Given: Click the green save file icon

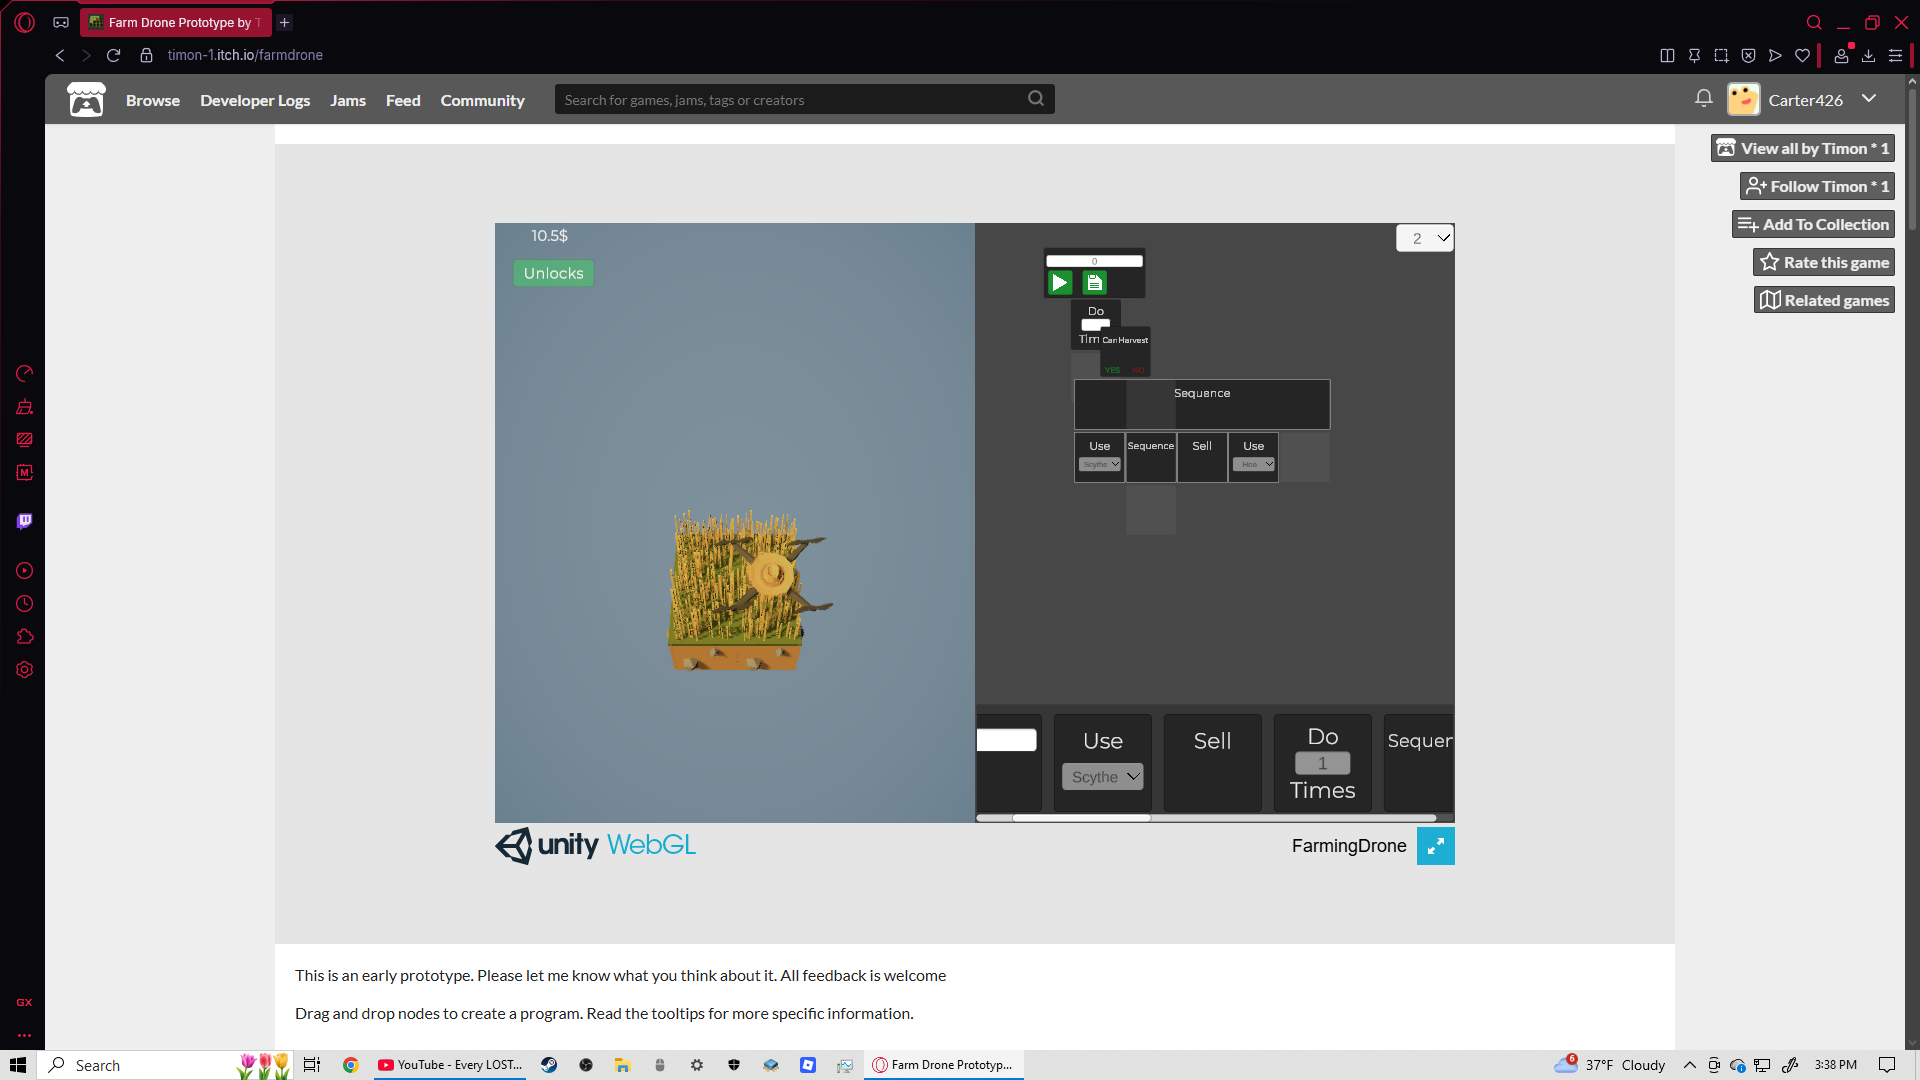Looking at the screenshot, I should tap(1094, 283).
